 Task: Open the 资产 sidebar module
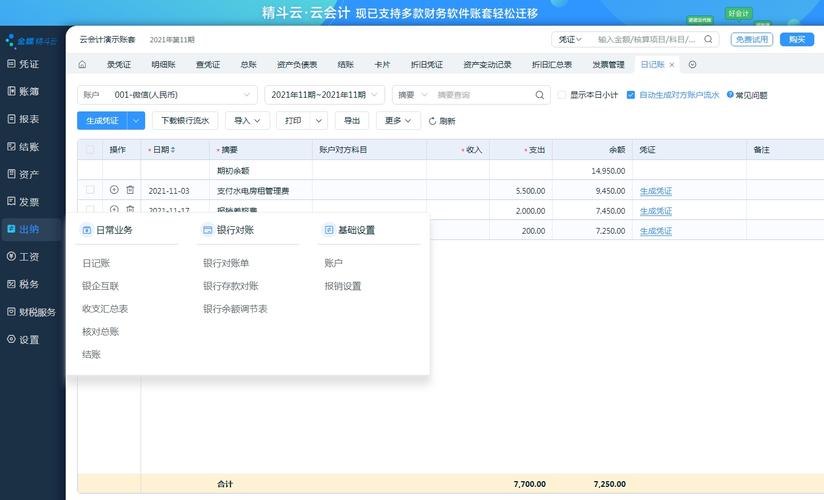point(23,174)
